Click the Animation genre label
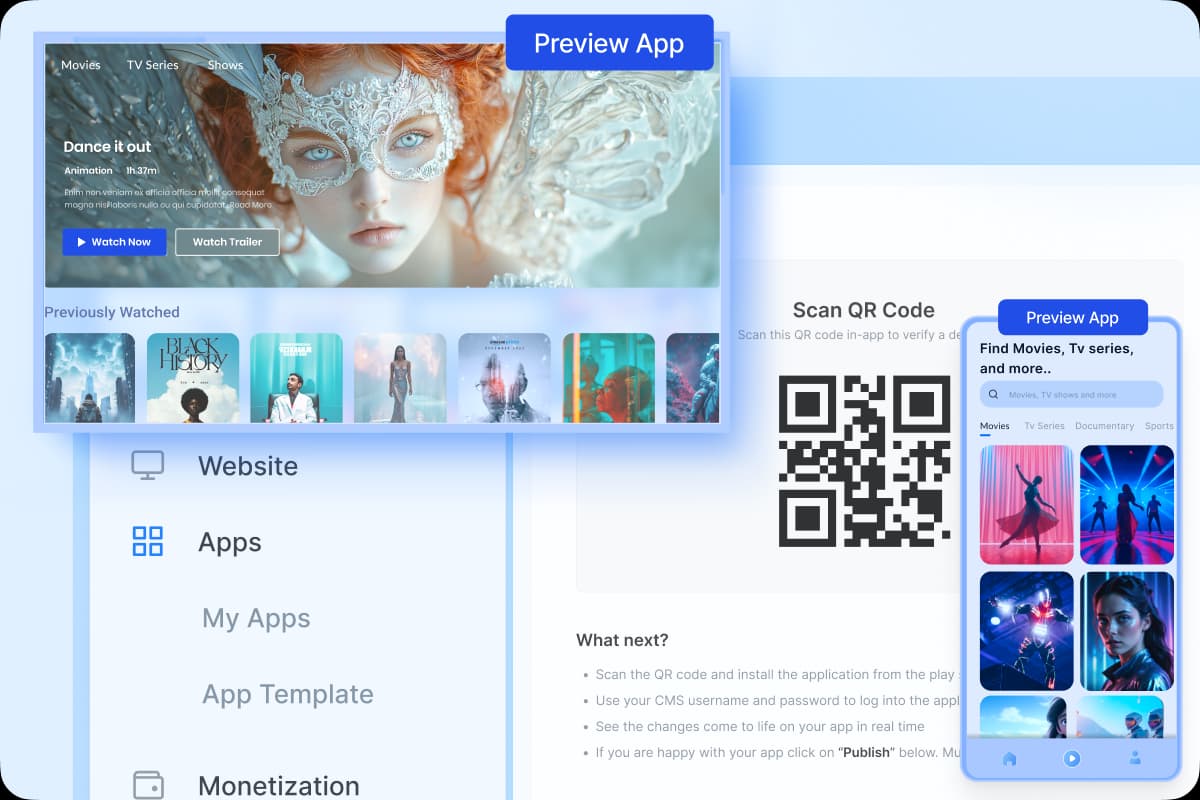The height and width of the screenshot is (800, 1200). (89, 171)
